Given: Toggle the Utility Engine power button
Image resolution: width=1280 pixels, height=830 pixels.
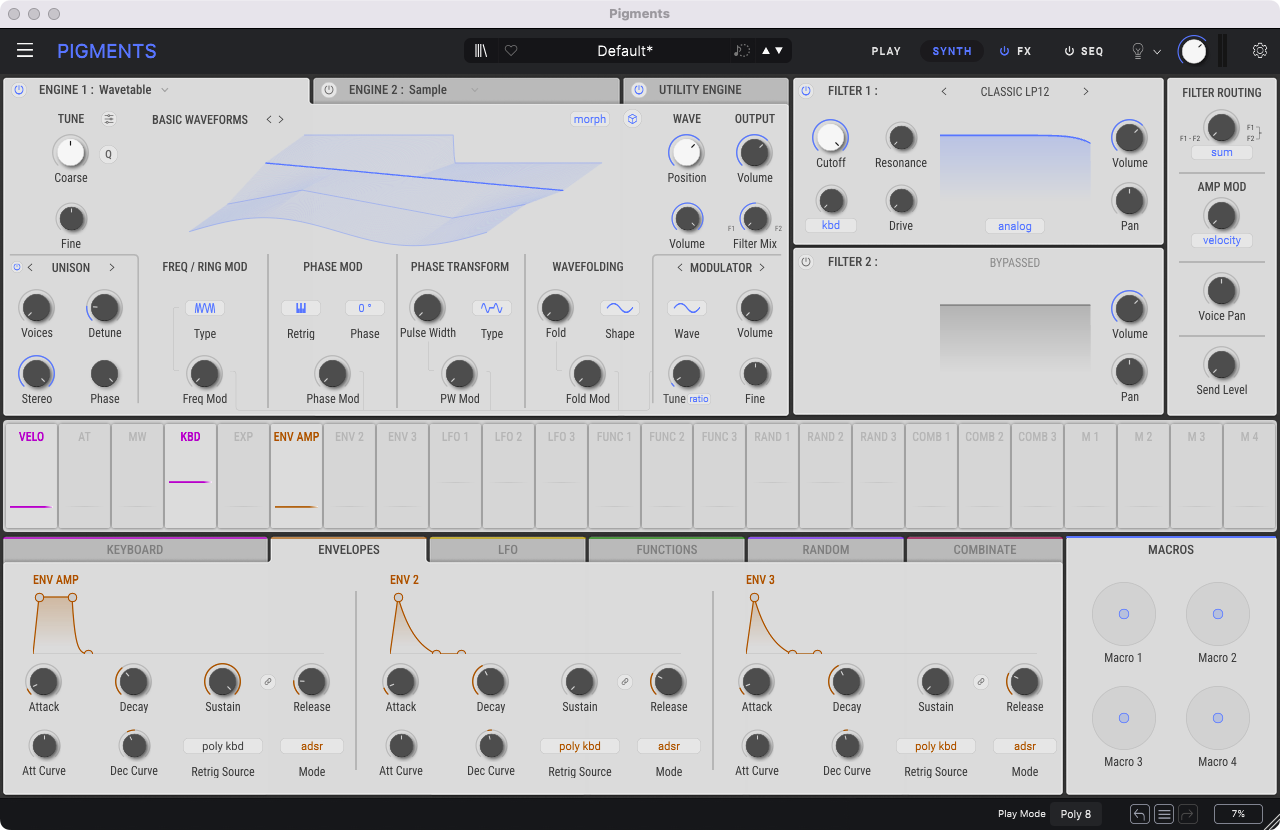Looking at the screenshot, I should click(638, 90).
